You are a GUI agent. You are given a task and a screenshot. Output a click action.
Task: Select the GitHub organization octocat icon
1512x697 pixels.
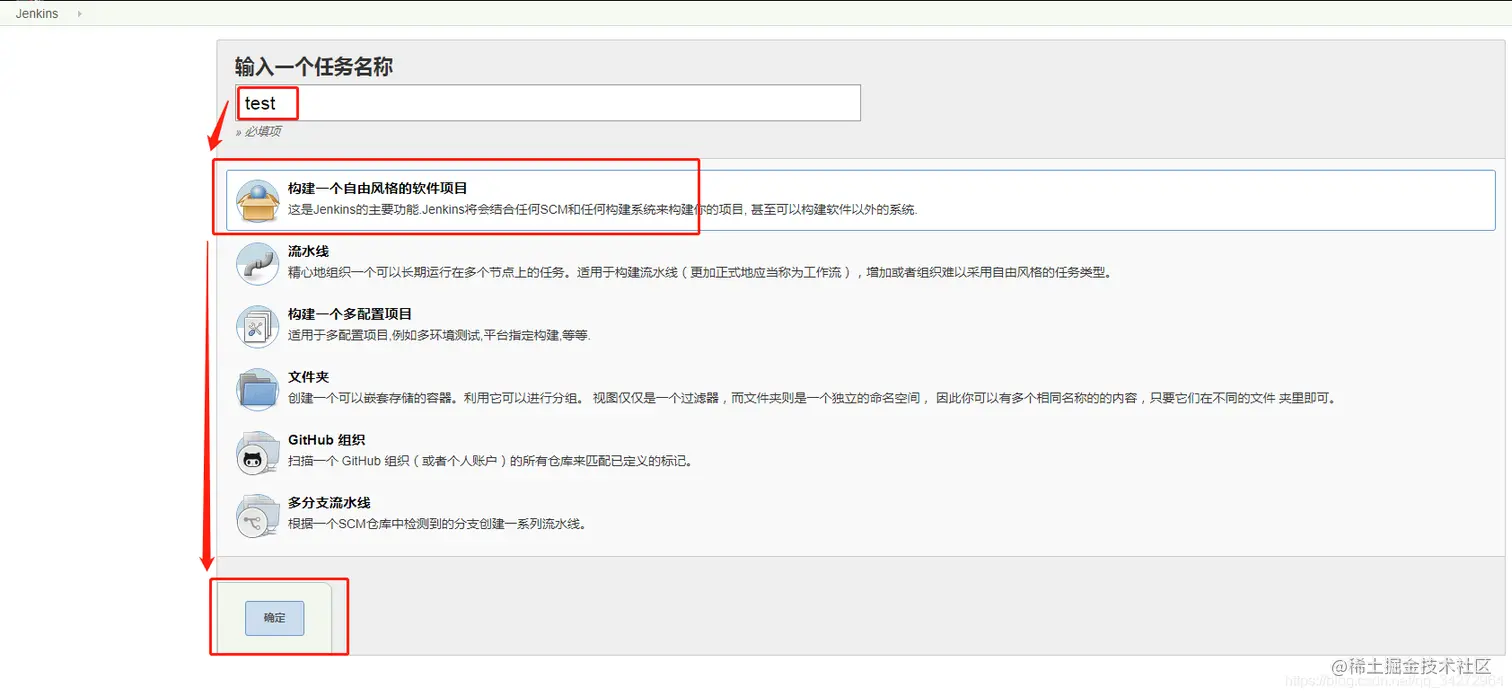[257, 452]
